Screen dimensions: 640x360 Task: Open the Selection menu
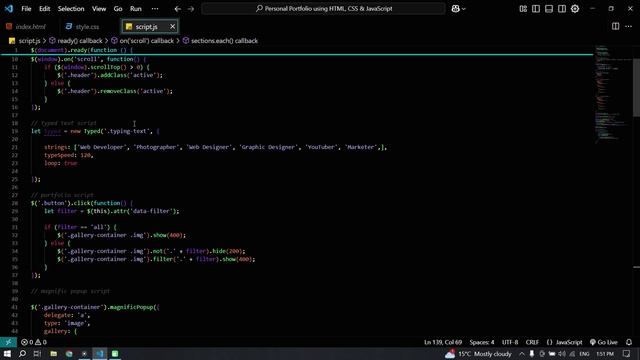click(71, 9)
